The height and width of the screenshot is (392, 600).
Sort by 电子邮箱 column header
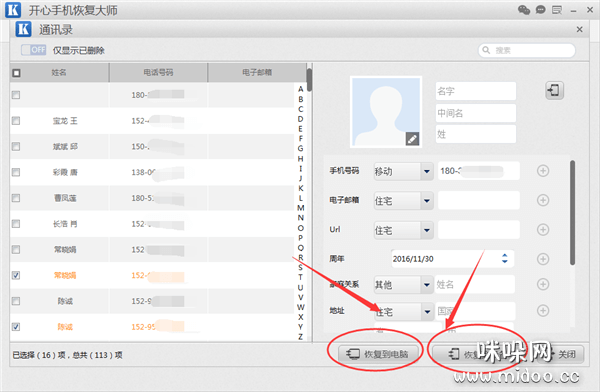[x=257, y=72]
